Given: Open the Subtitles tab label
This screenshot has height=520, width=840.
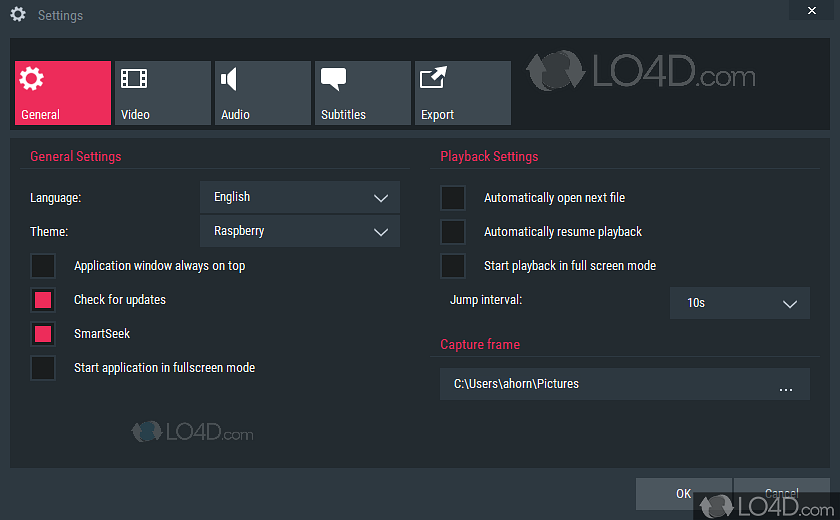Looking at the screenshot, I should pyautogui.click(x=343, y=115).
